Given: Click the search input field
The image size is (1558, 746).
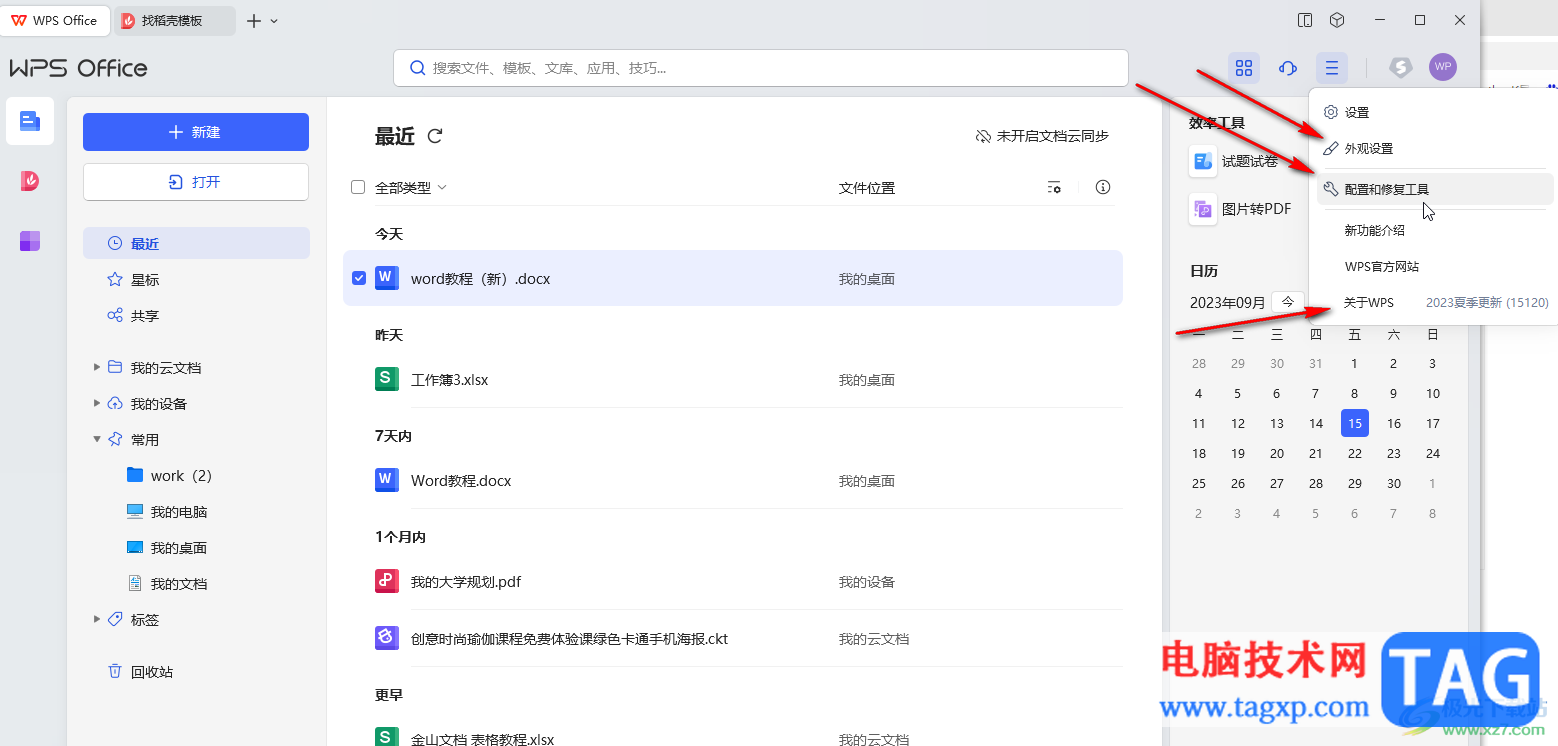Looking at the screenshot, I should click(760, 68).
